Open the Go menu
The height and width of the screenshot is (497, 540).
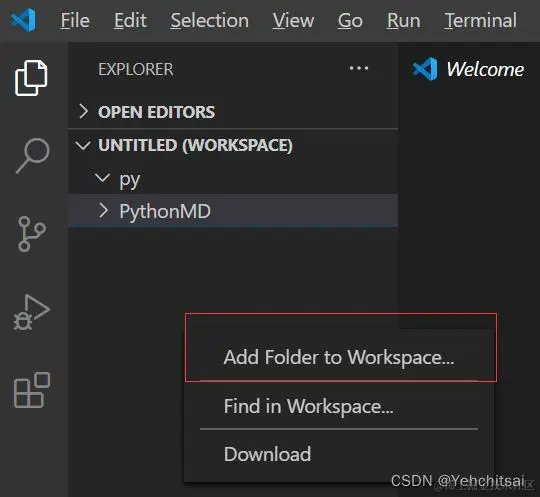tap(350, 20)
